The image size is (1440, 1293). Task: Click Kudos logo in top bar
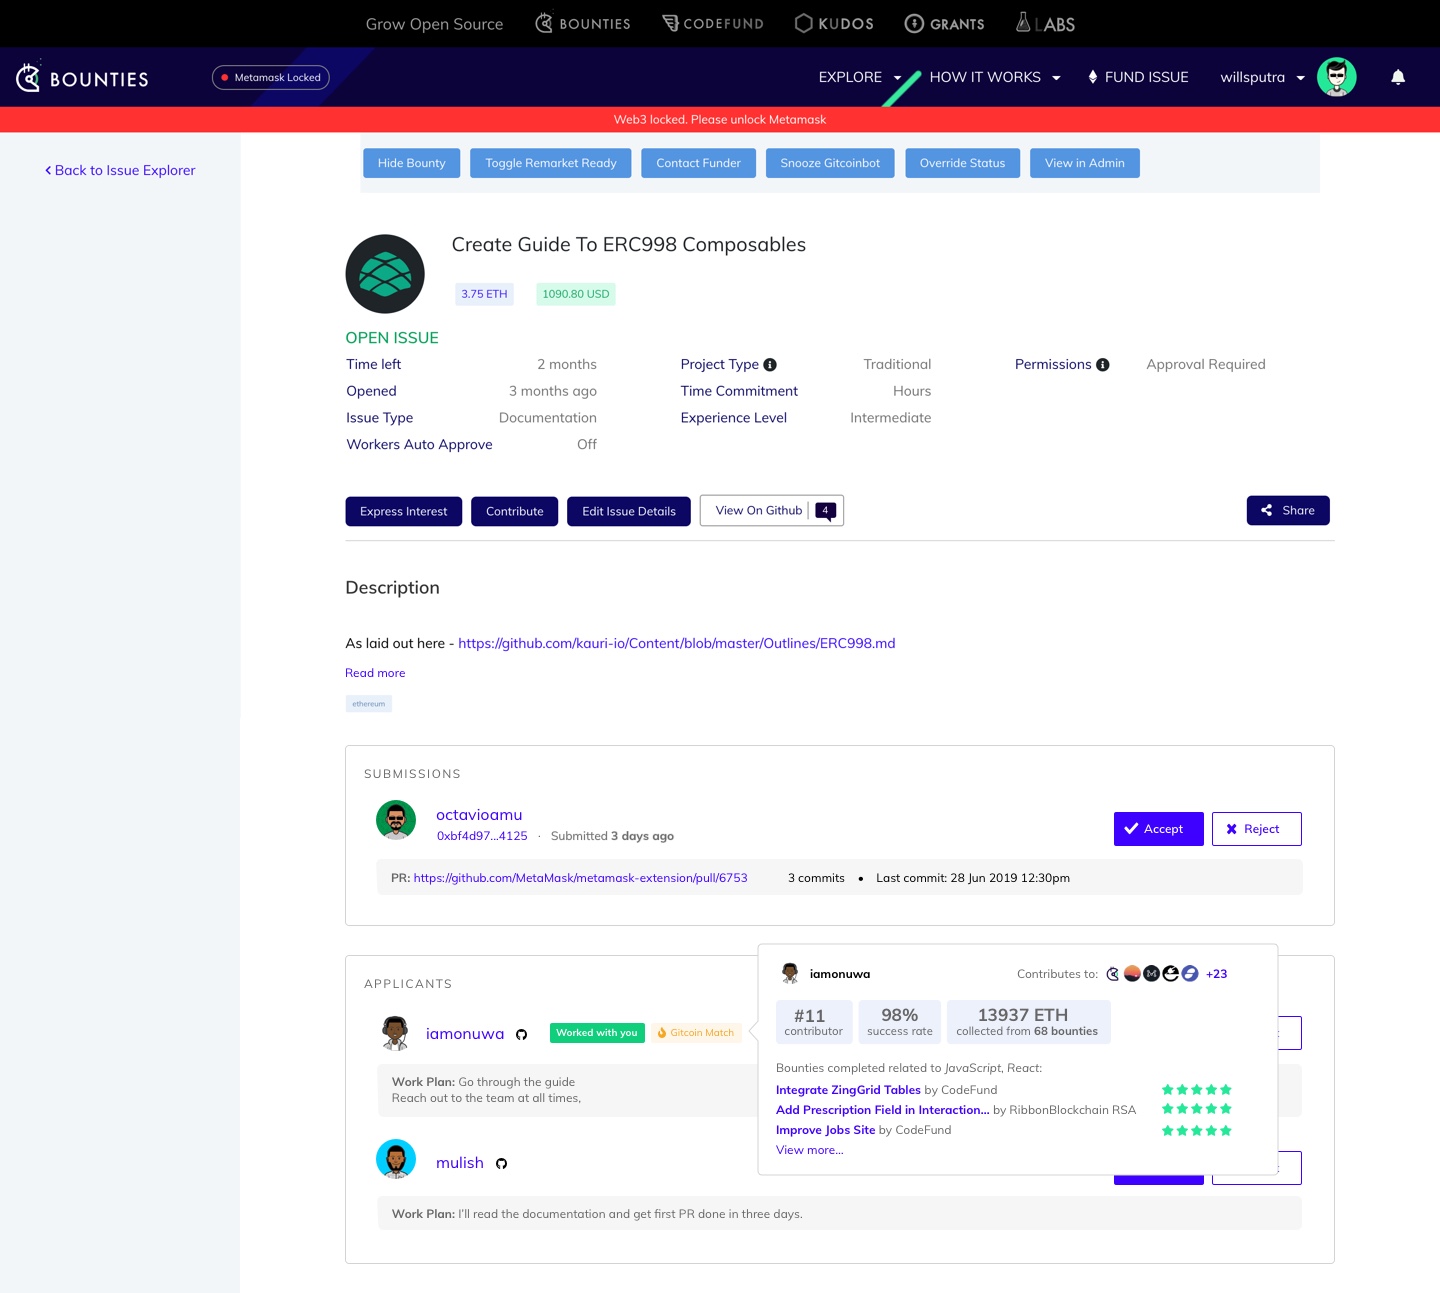click(x=834, y=23)
